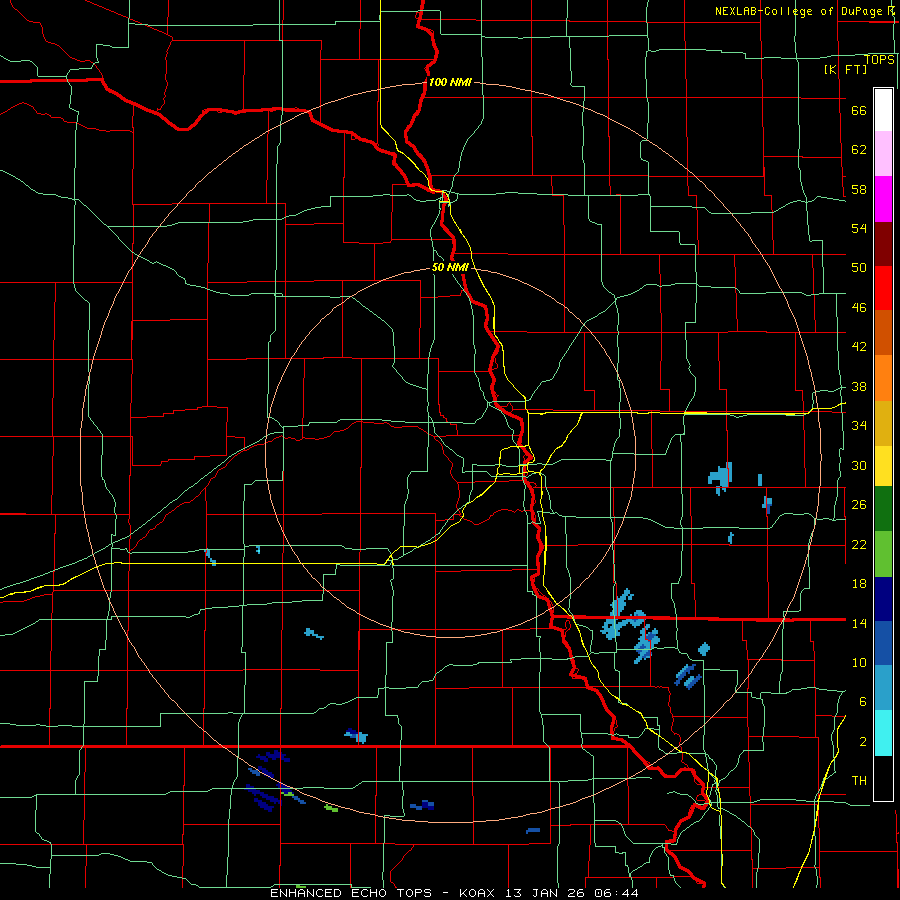This screenshot has width=900, height=900.
Task: Click the "13 JAN 26 06:44" timestamp
Action: coord(573,893)
